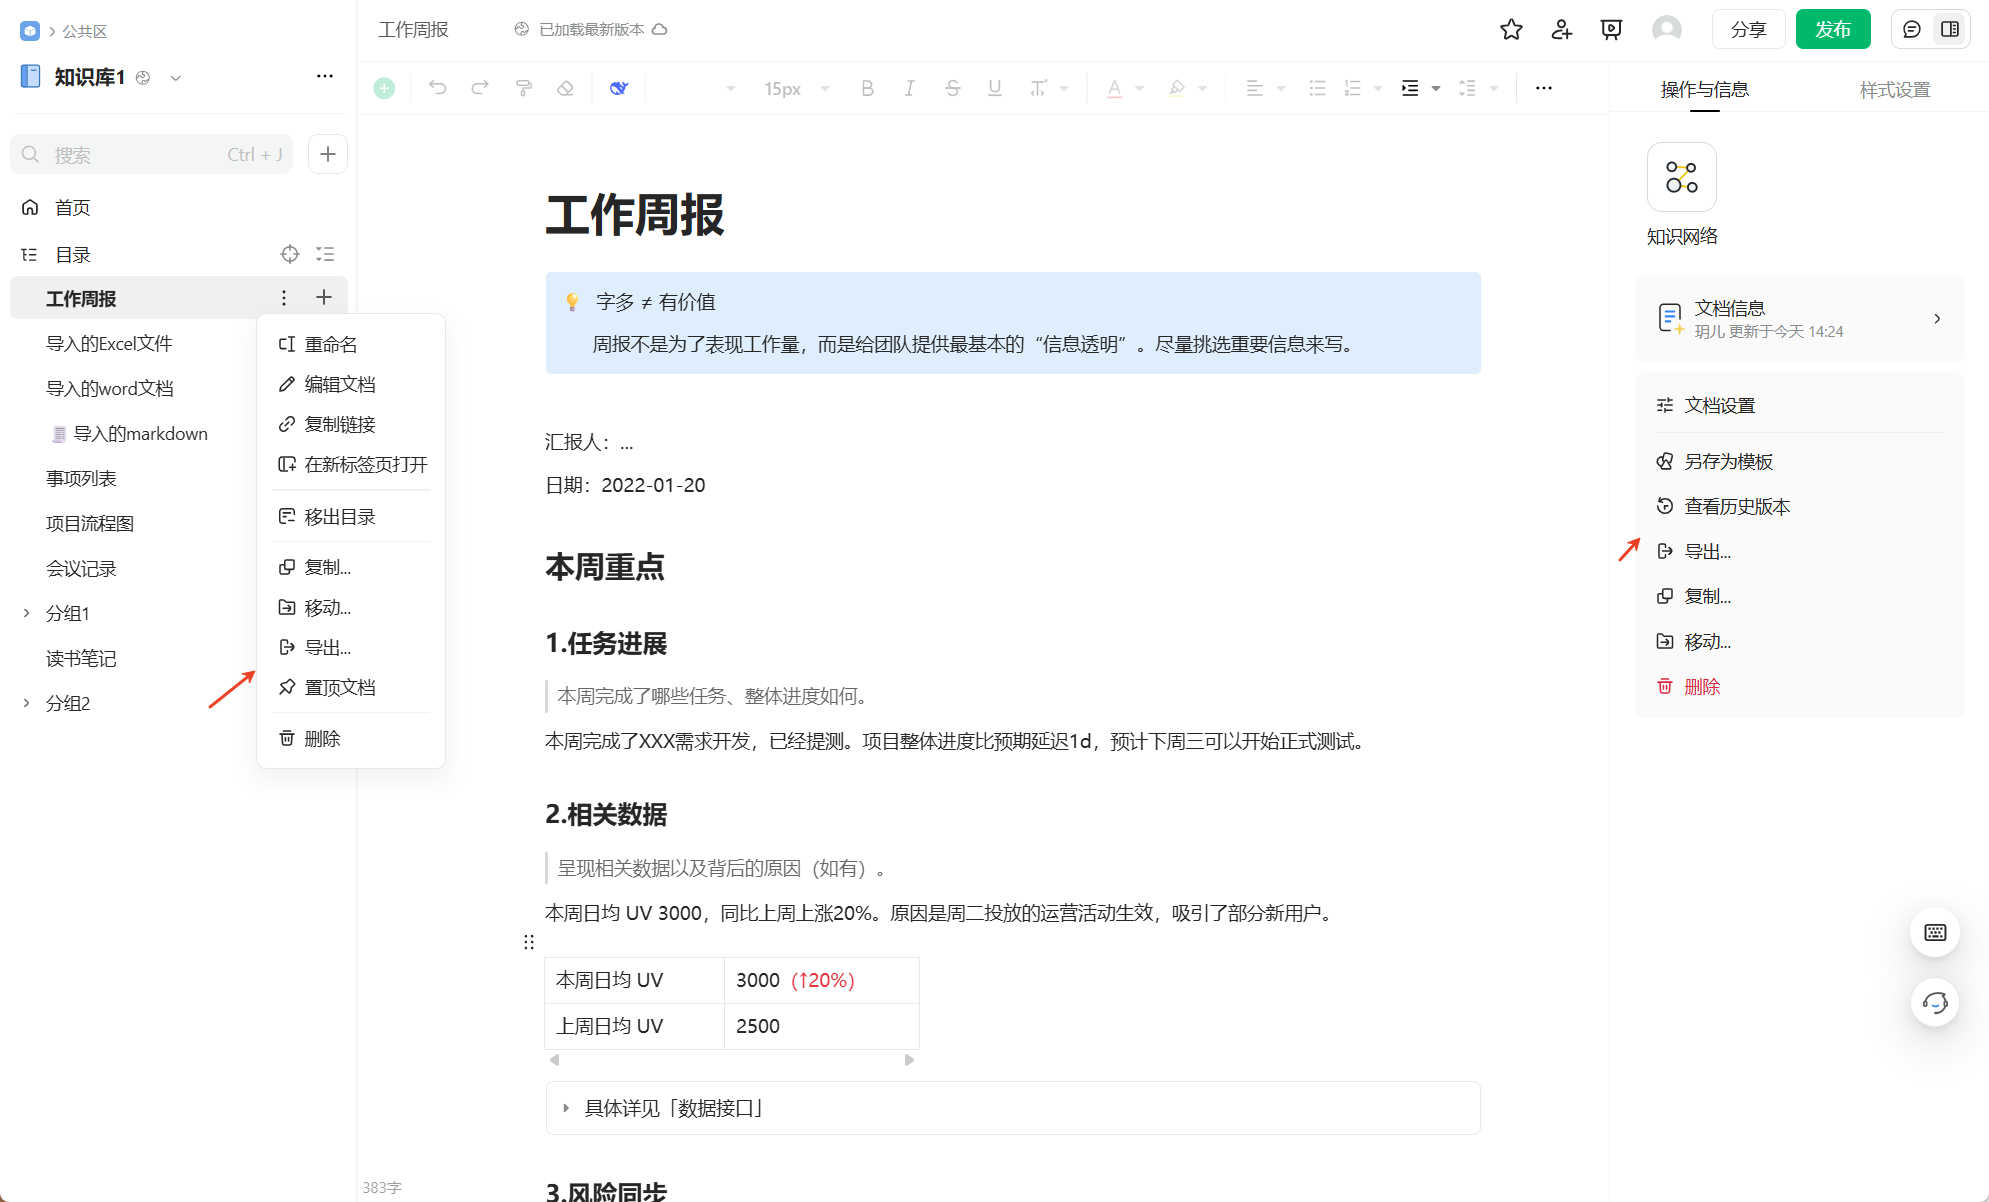Open the comments panel icon
Screen dimensions: 1989x1202
(1912, 29)
